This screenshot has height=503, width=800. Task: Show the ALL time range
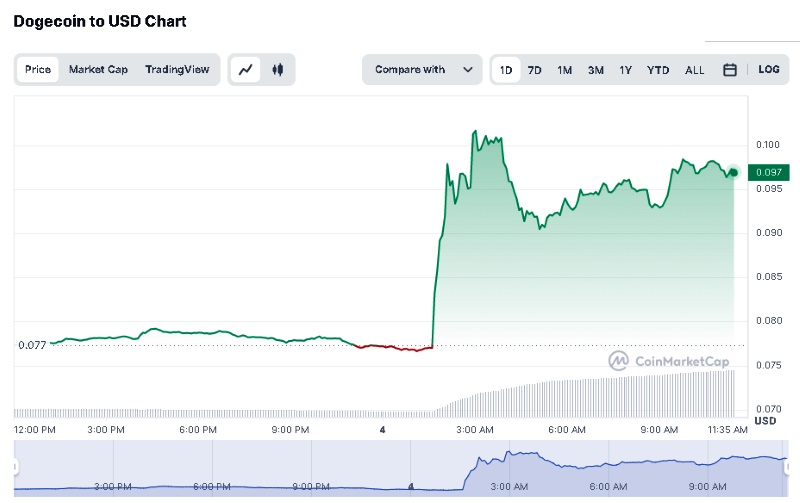(695, 70)
